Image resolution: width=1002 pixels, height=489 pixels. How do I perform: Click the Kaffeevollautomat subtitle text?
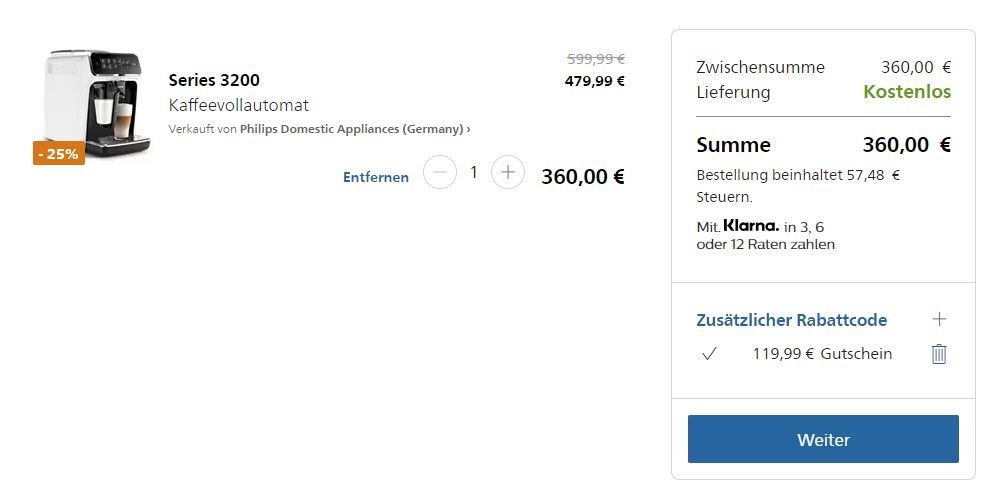pos(238,105)
